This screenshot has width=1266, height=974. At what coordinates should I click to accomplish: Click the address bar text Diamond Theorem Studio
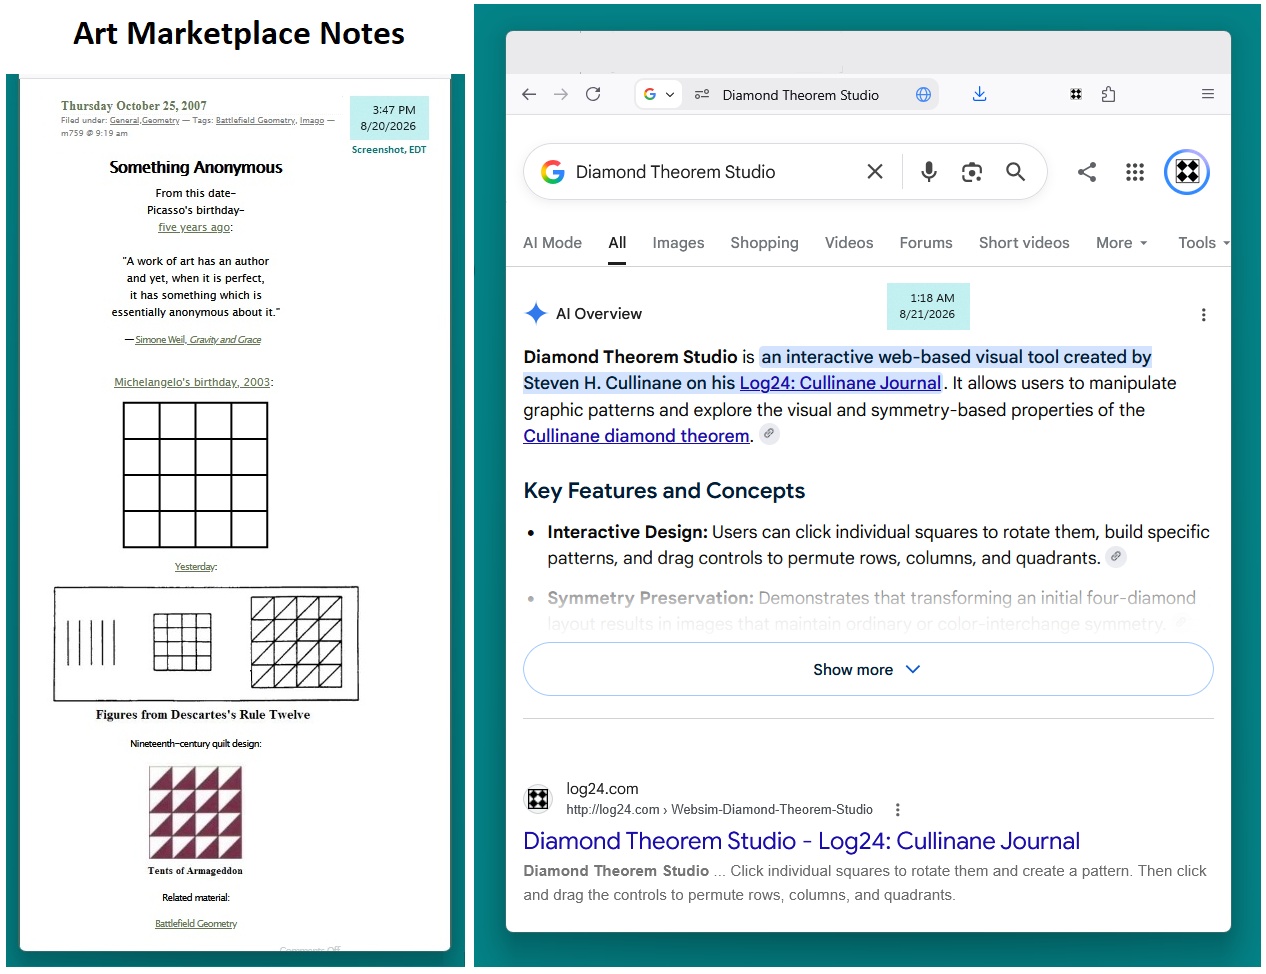coord(800,95)
